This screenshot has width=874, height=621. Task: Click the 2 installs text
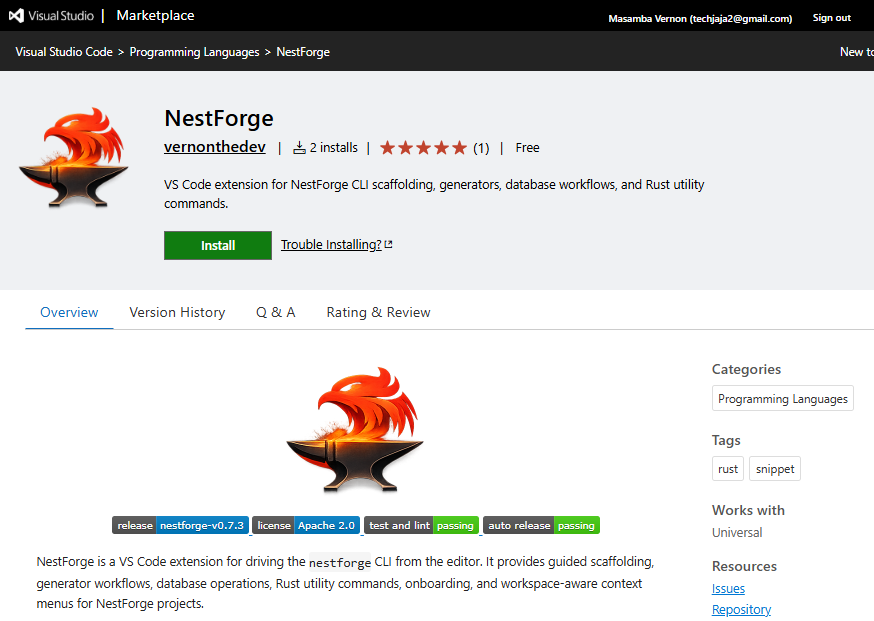click(333, 148)
